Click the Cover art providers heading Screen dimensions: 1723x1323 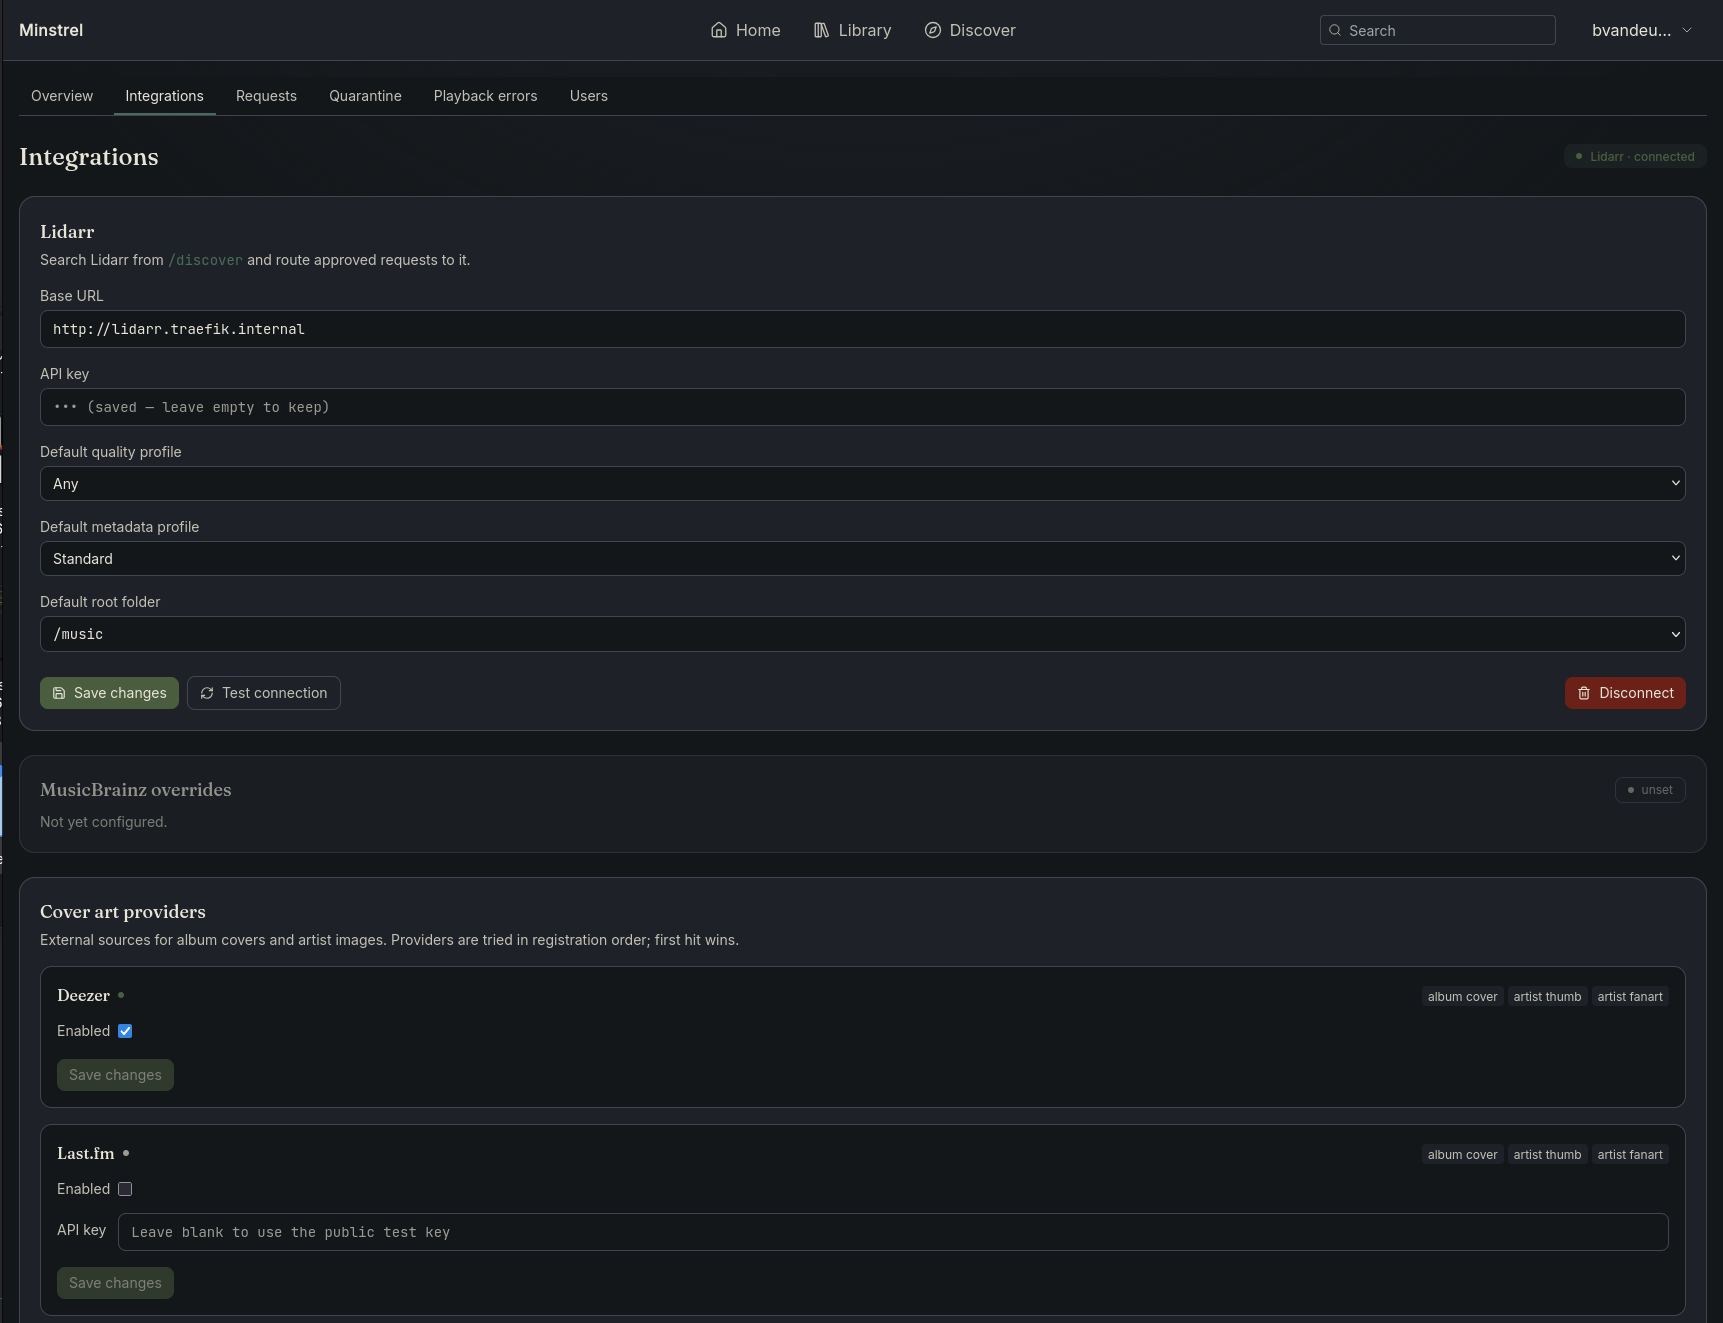point(123,912)
